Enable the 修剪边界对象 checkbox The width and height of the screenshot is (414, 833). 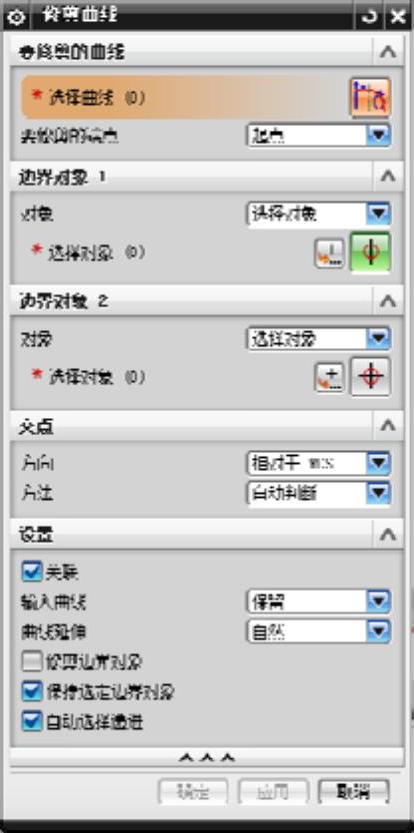pyautogui.click(x=32, y=662)
